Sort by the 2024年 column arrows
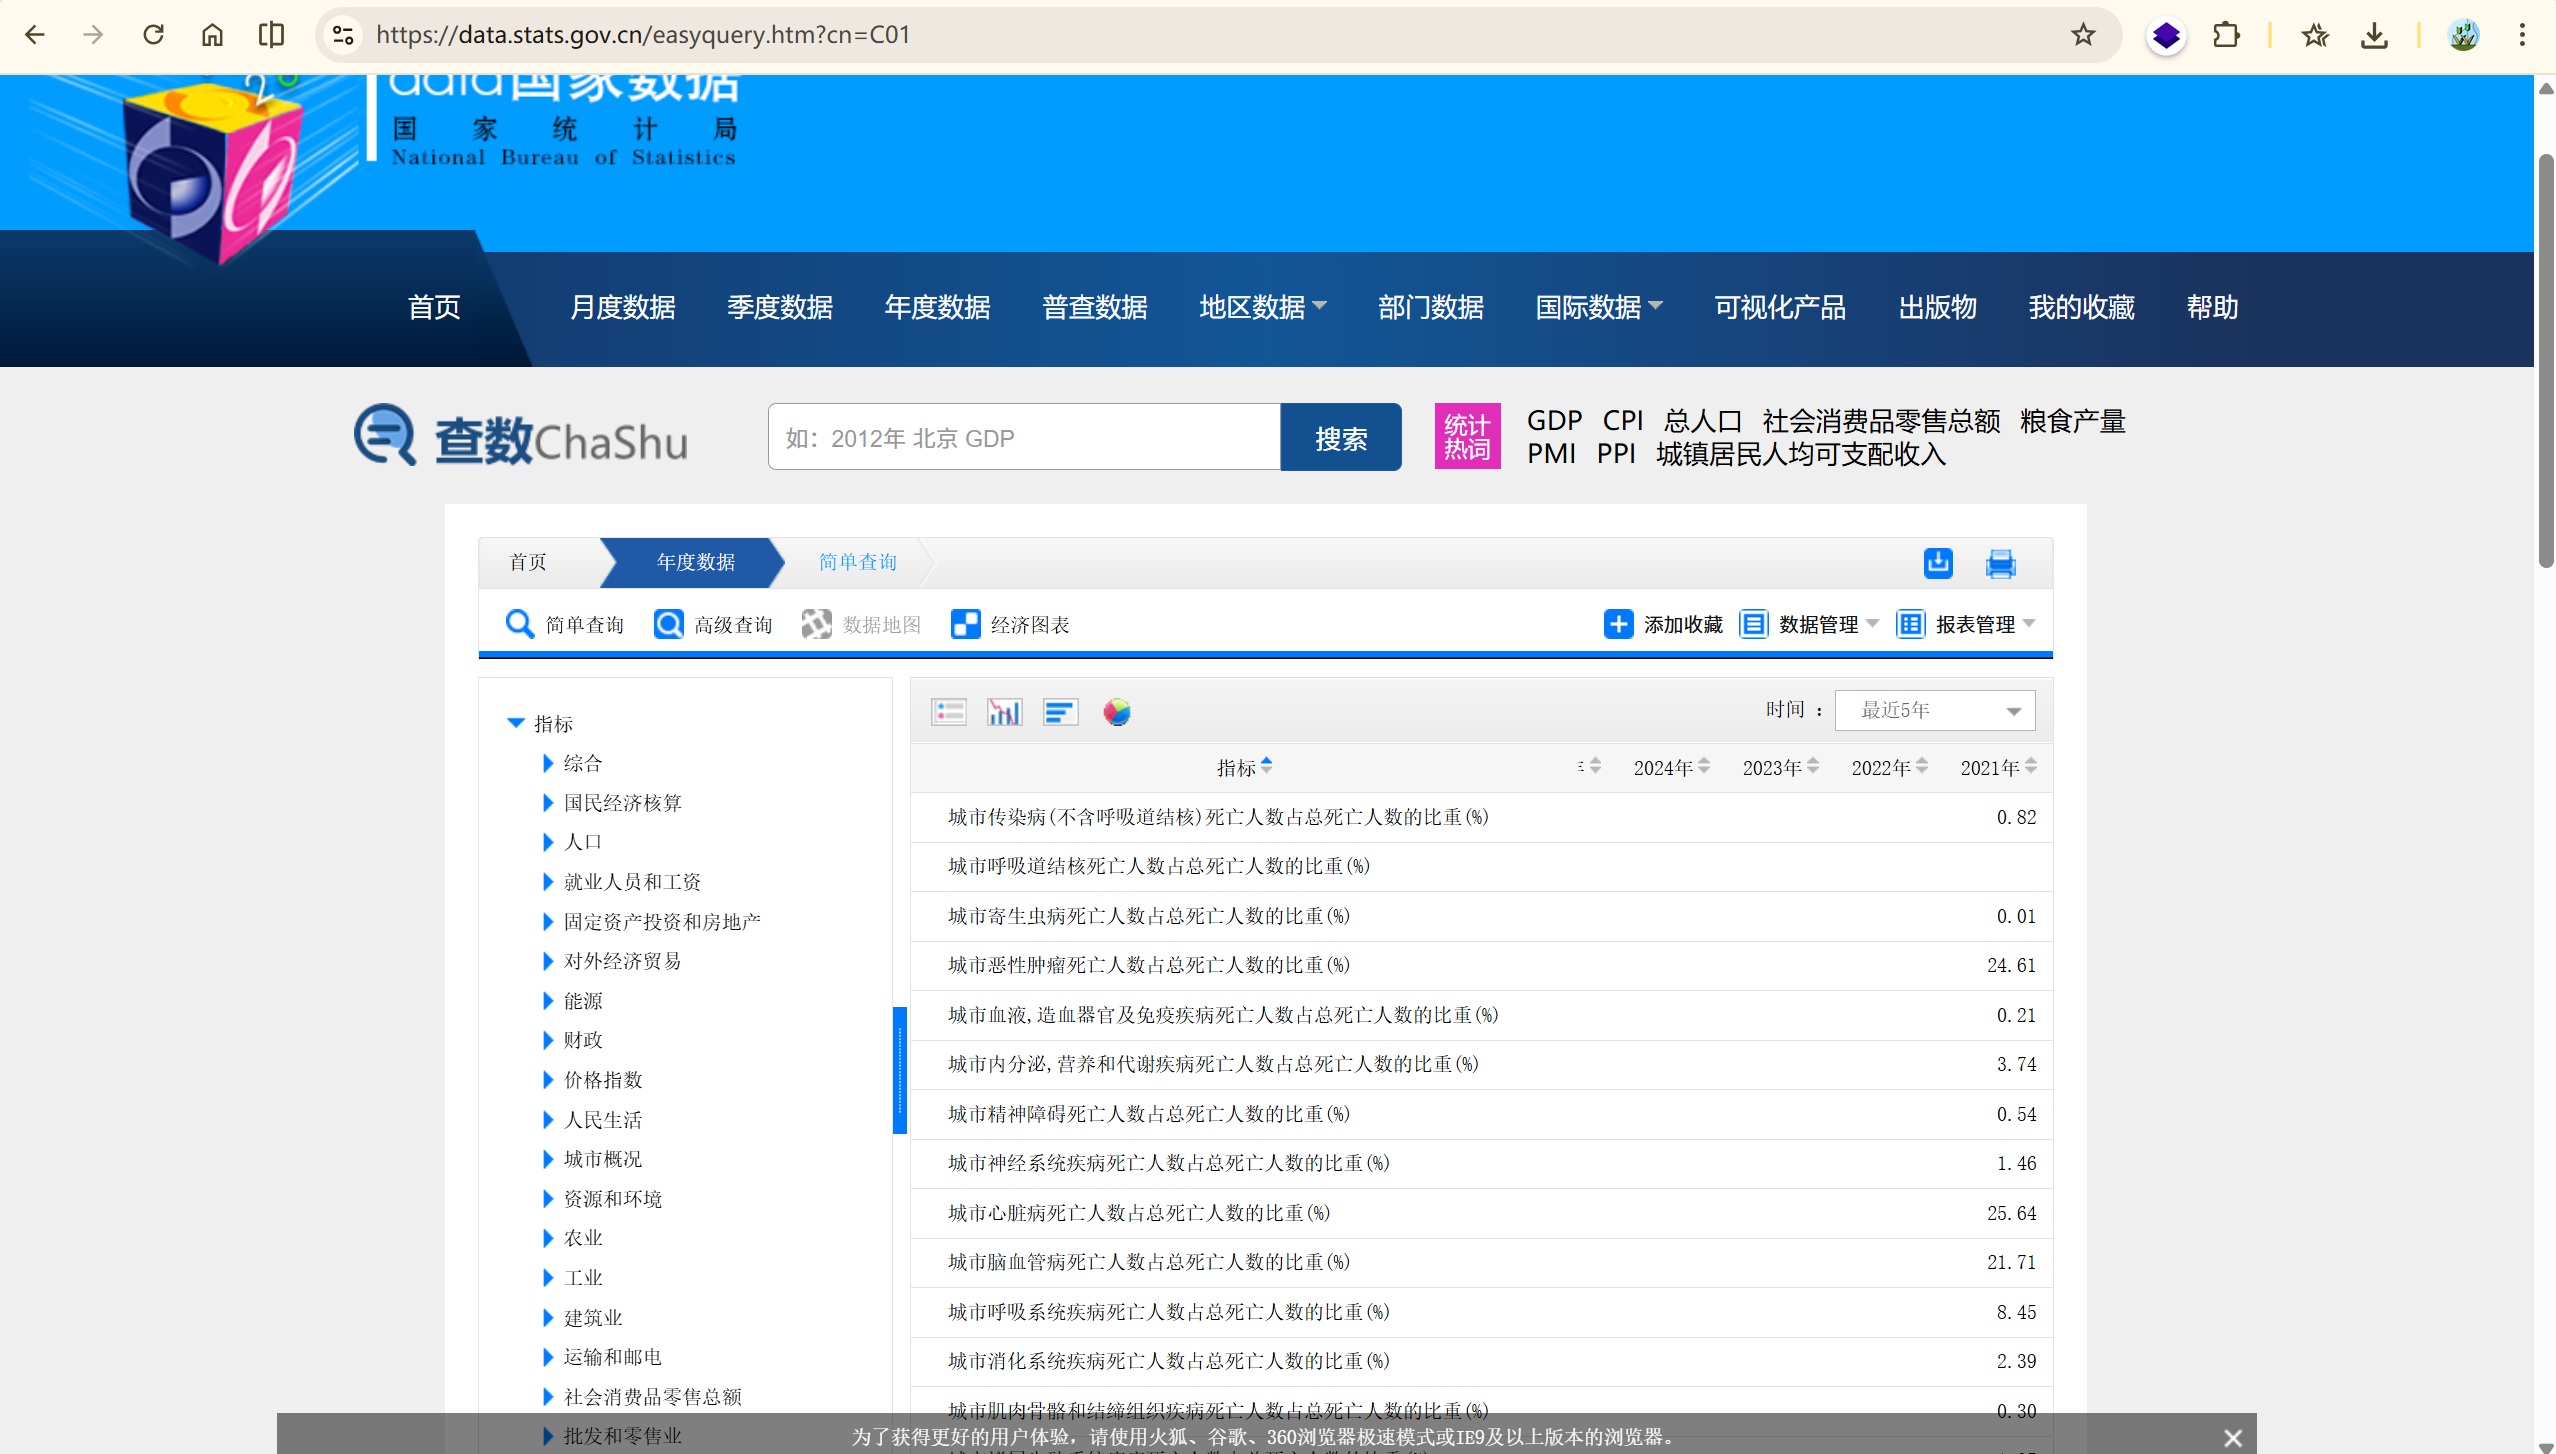 tap(1704, 766)
